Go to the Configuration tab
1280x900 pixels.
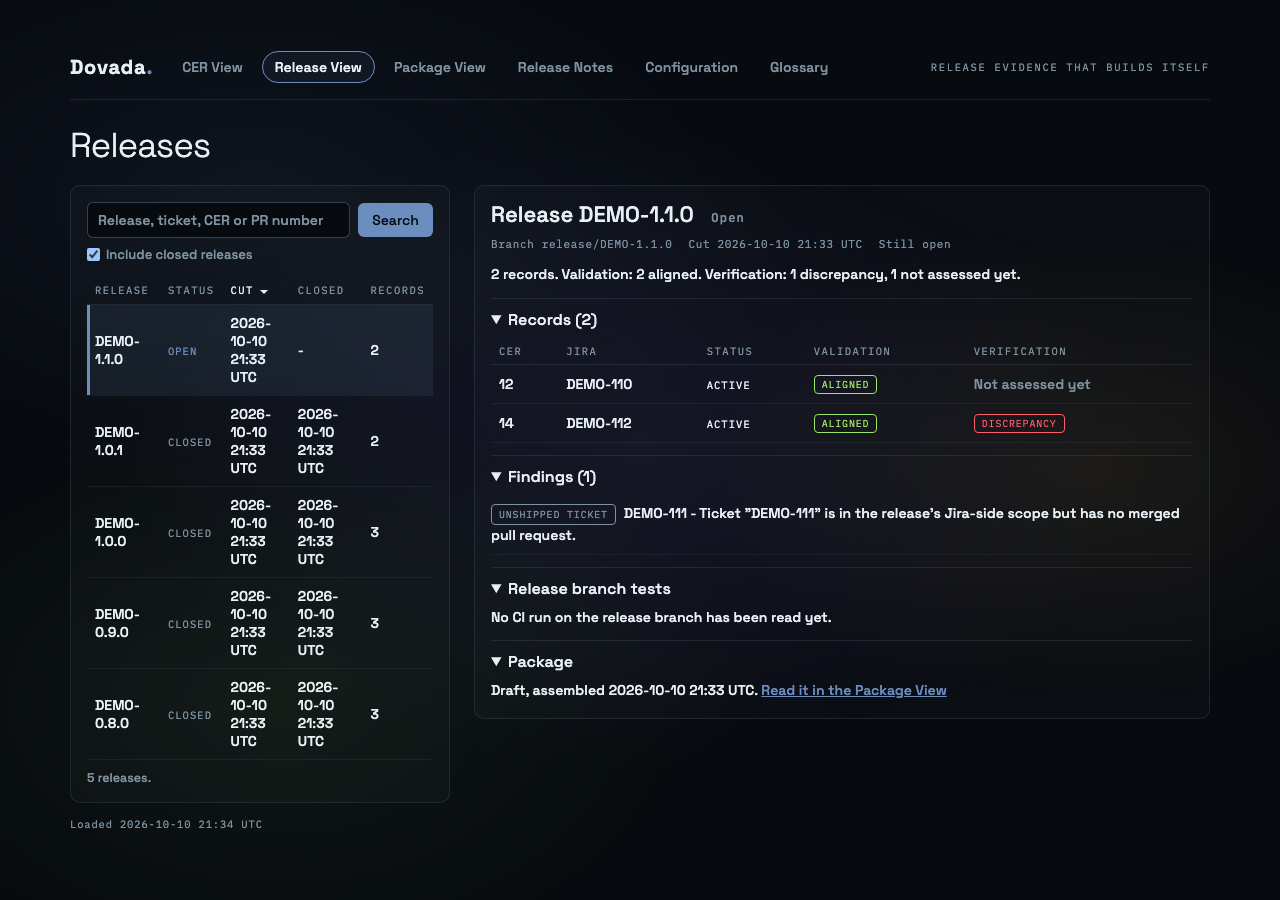click(691, 67)
